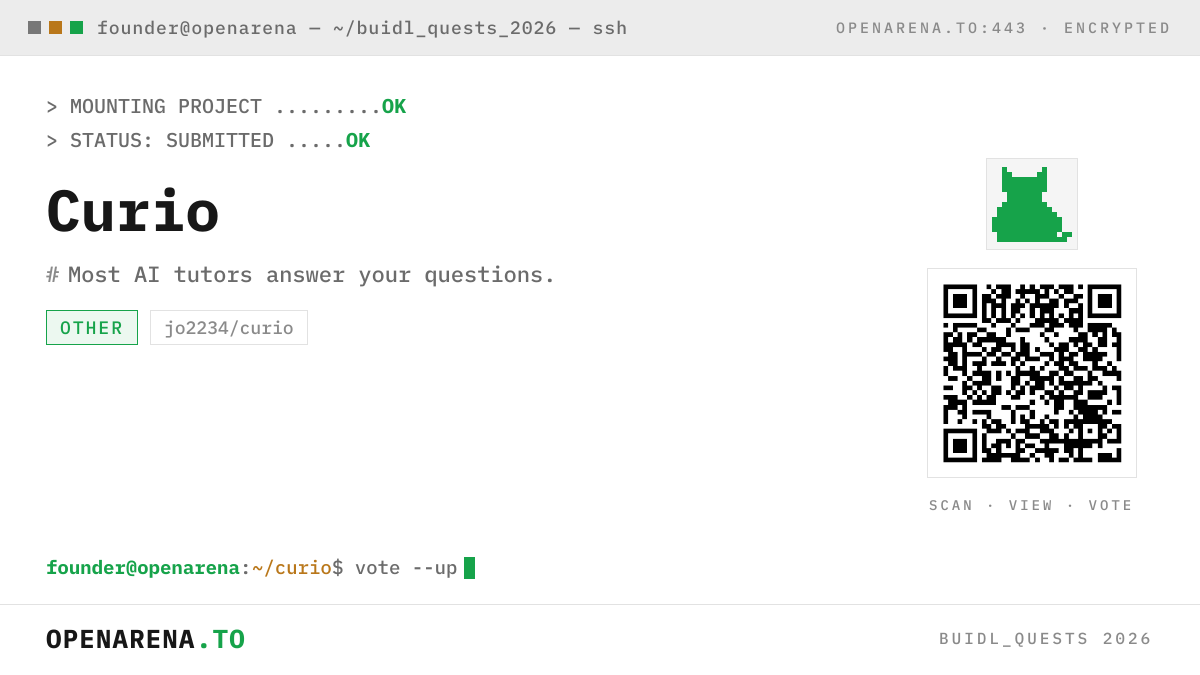
Task: Click the BUIDL_QUESTS 2026 footer label
Action: point(1046,639)
